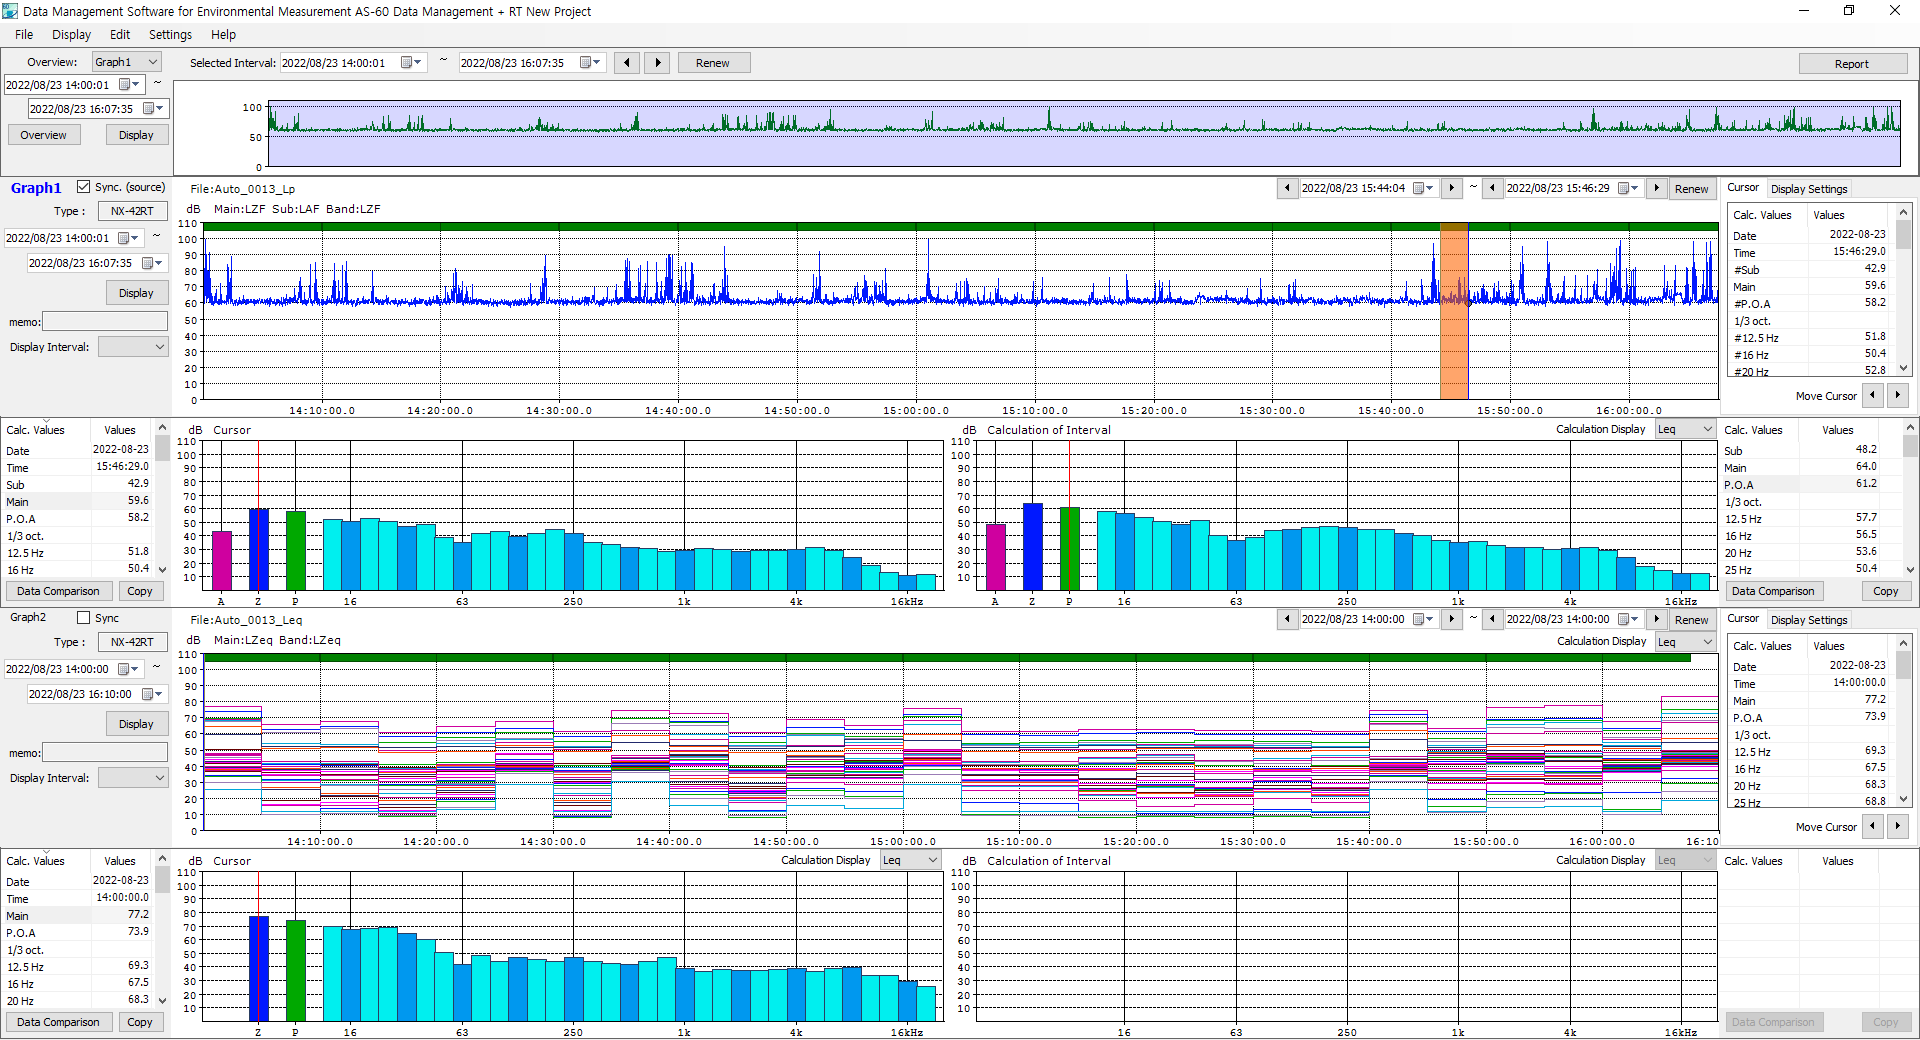Open calendar picker for Selected Interval start date
This screenshot has height=1040, width=1920.
[408, 63]
